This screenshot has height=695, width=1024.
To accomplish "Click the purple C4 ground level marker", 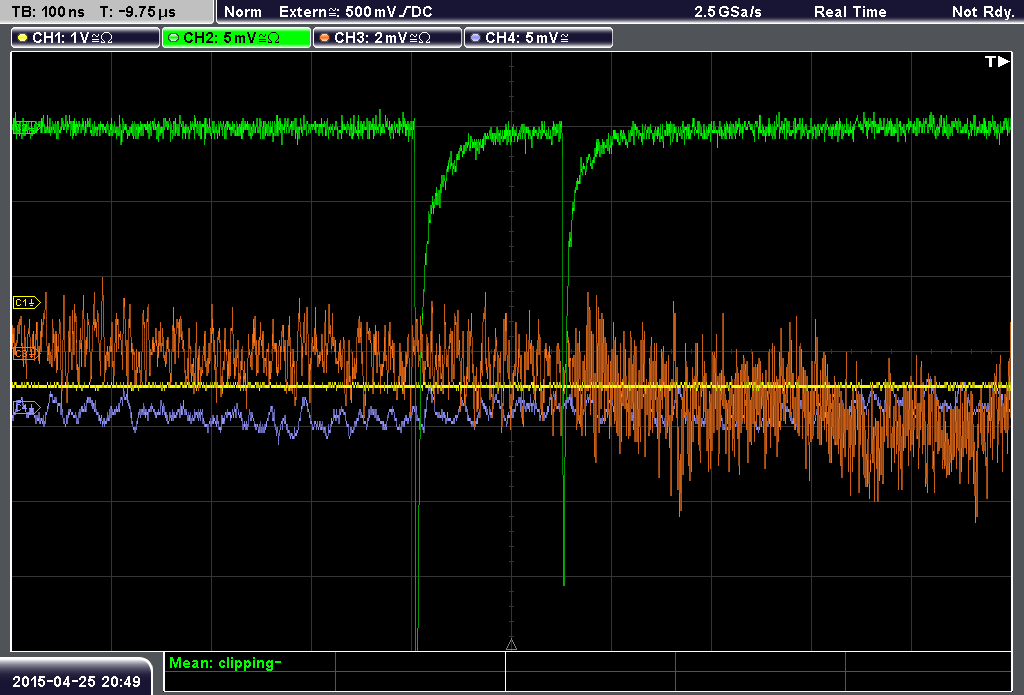I will click(x=26, y=408).
